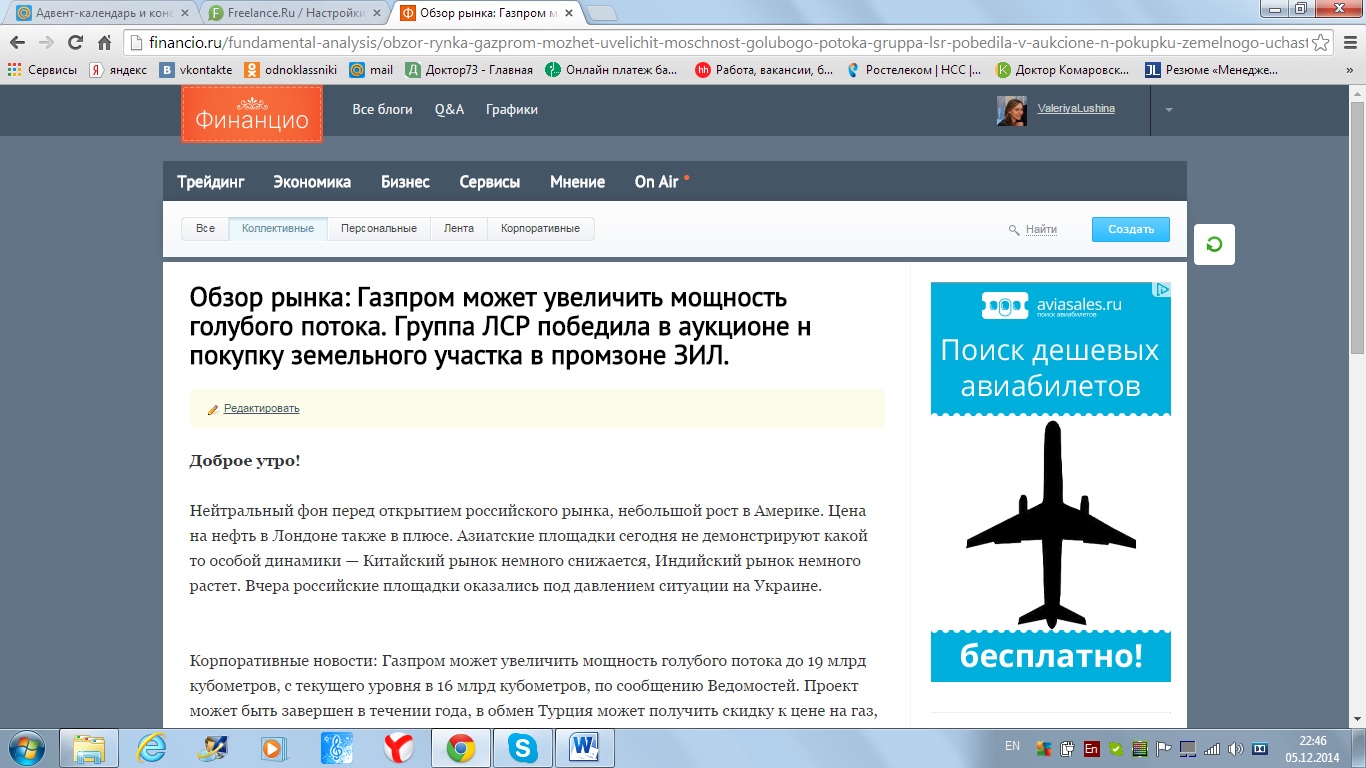Click the Создать button
The height and width of the screenshot is (768, 1366).
1131,229
